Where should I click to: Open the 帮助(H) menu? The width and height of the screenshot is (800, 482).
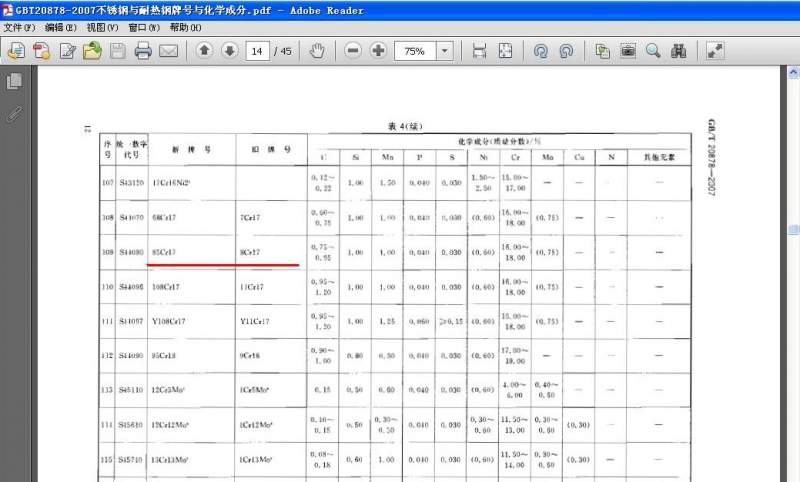point(185,28)
